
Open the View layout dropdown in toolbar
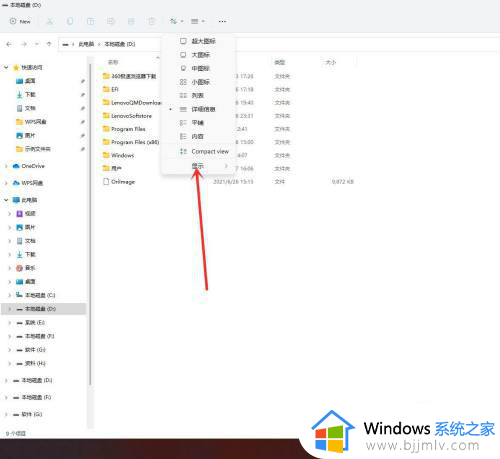coord(198,21)
